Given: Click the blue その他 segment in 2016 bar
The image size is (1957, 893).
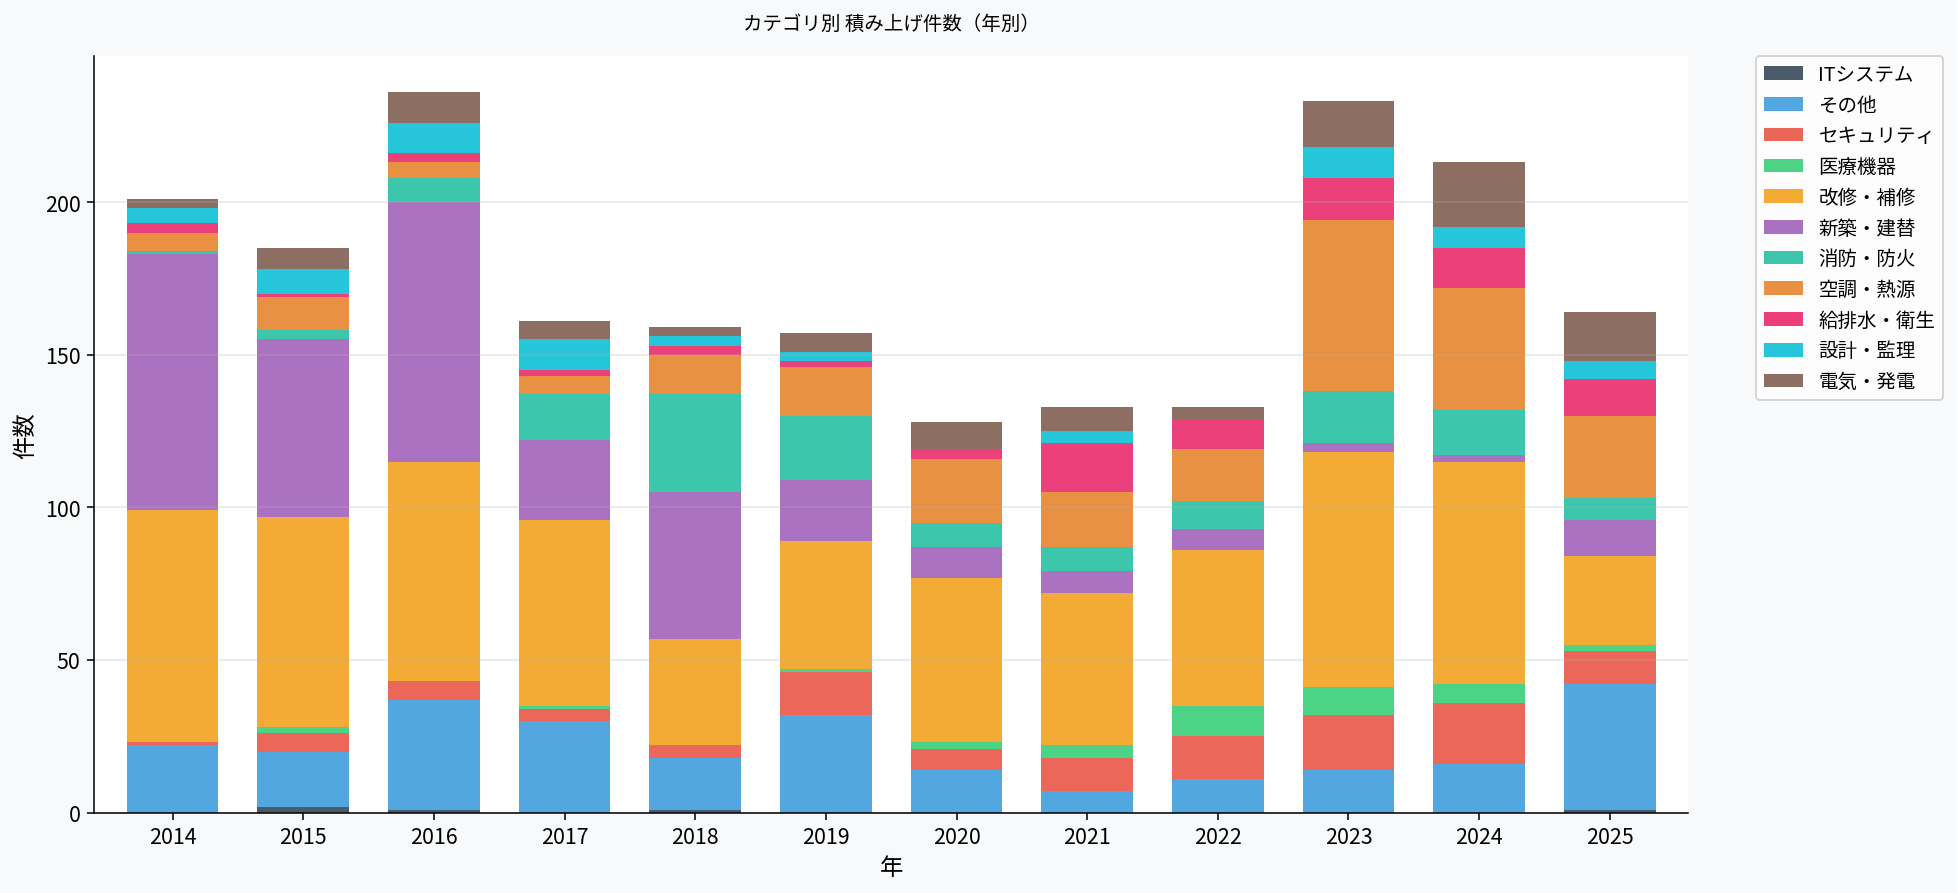Looking at the screenshot, I should [434, 755].
